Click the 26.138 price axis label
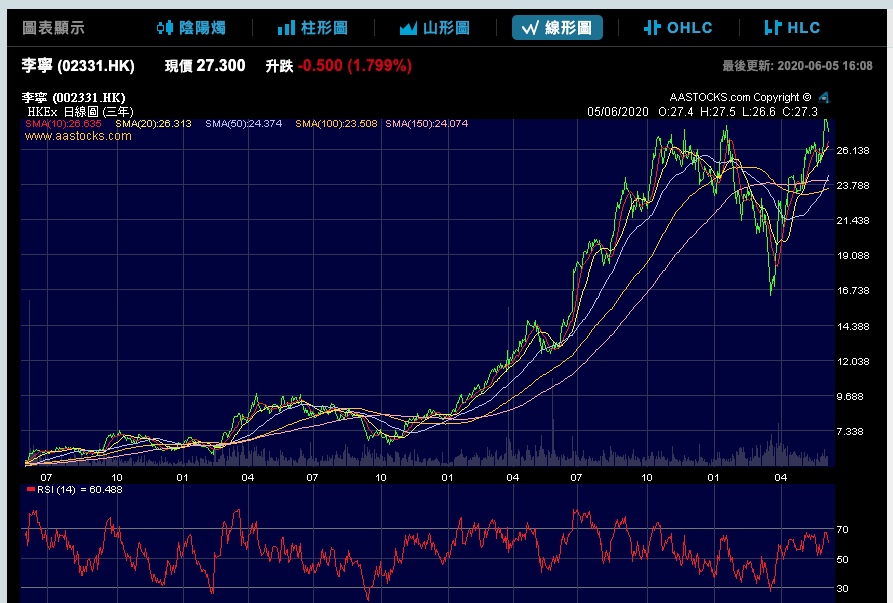Screen dimensions: 893x603 (x=853, y=151)
